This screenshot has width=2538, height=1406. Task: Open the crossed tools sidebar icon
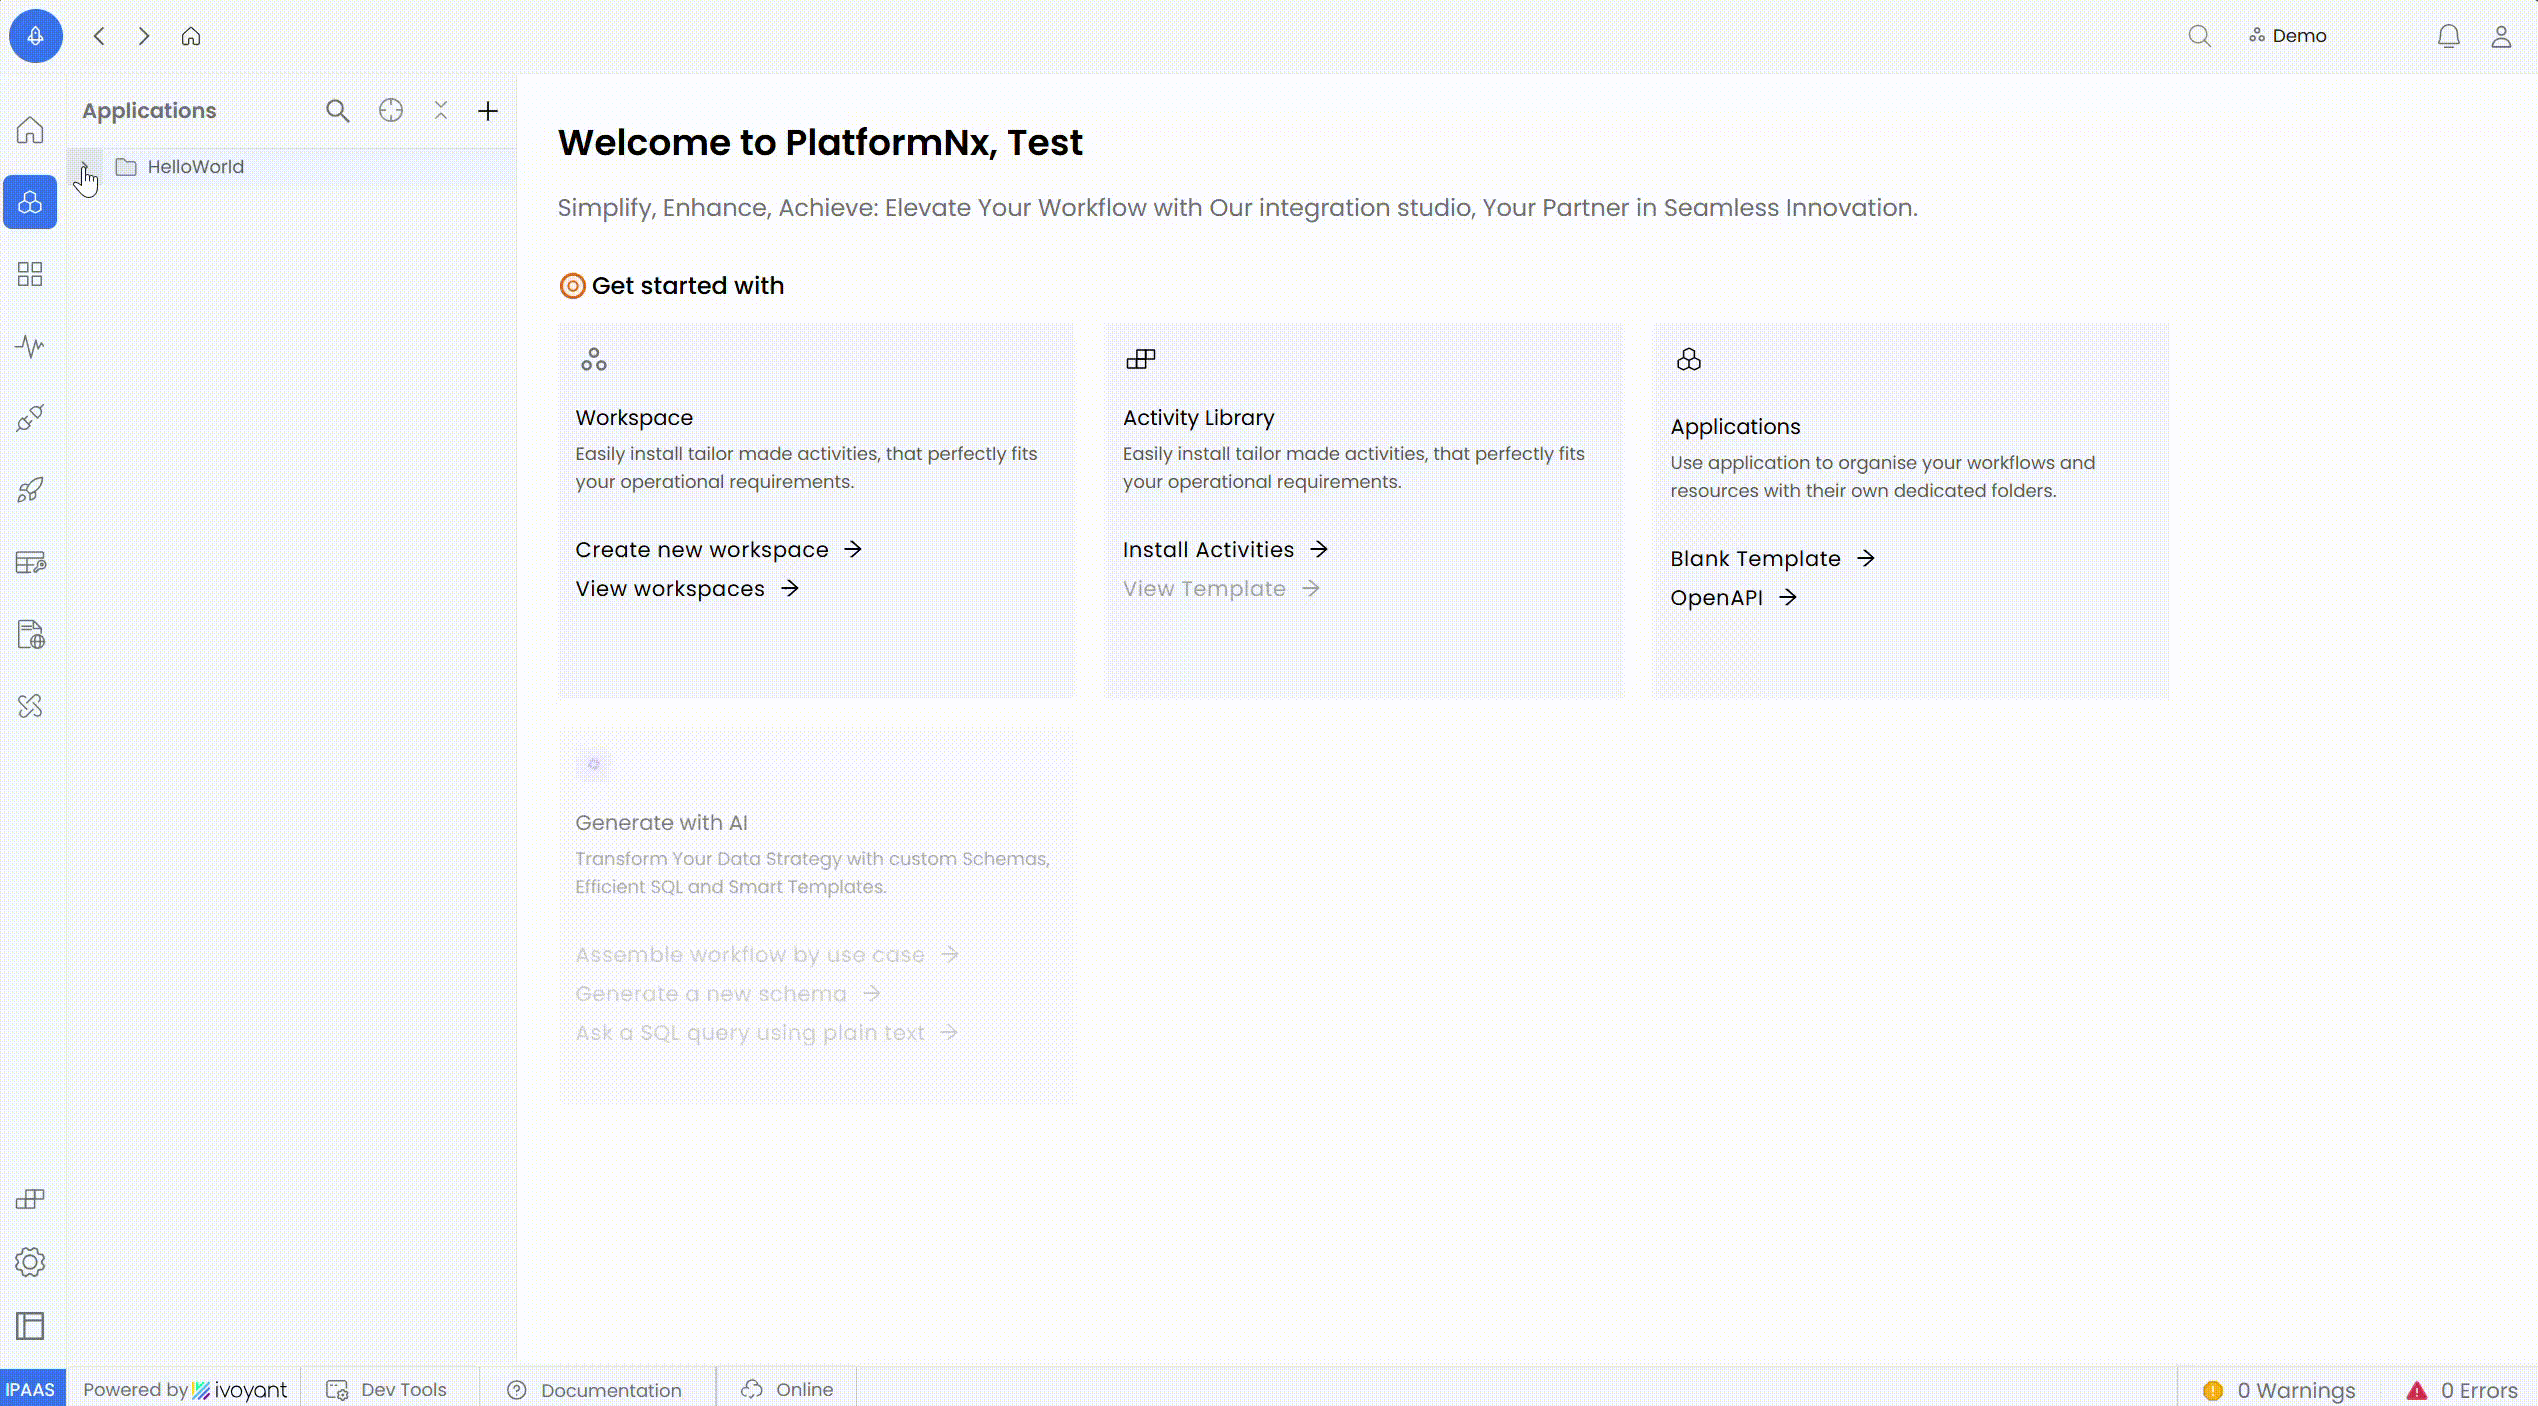(x=30, y=706)
